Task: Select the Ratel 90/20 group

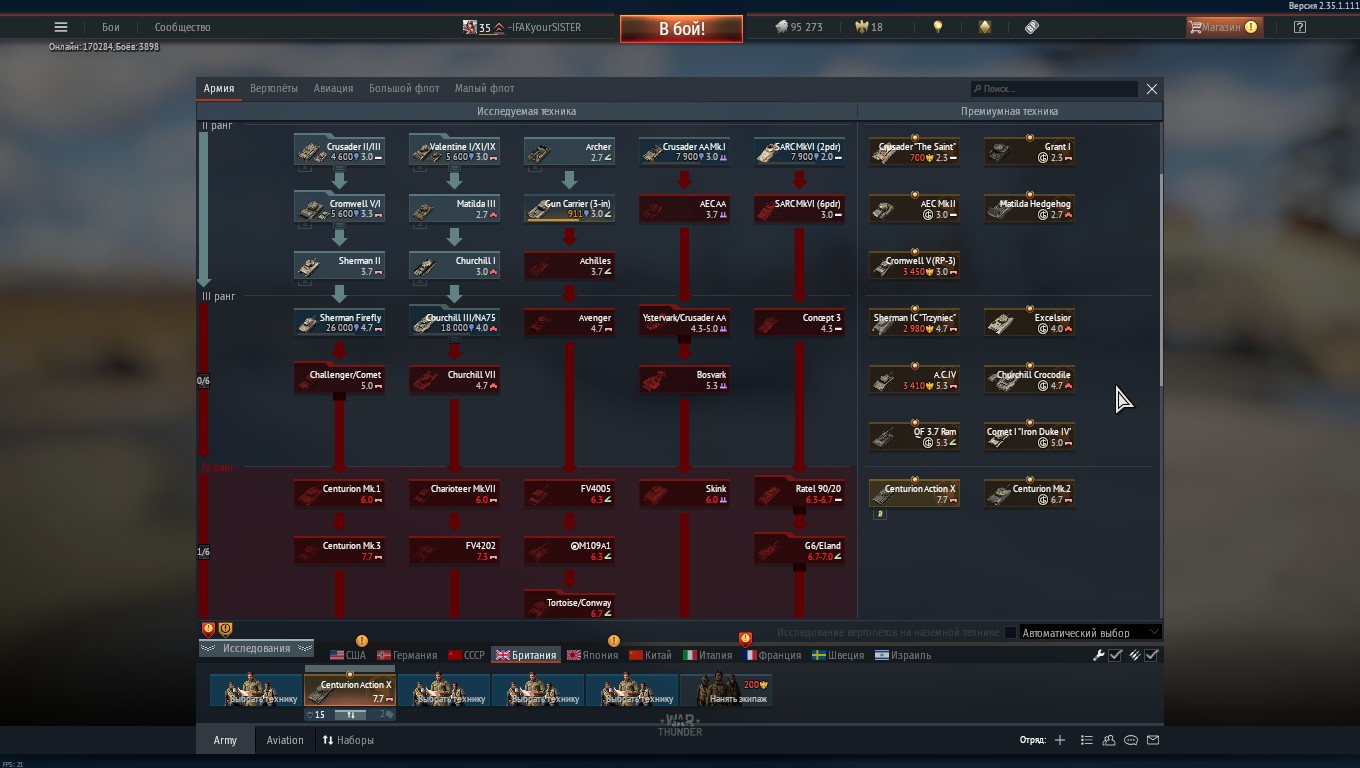Action: point(800,494)
